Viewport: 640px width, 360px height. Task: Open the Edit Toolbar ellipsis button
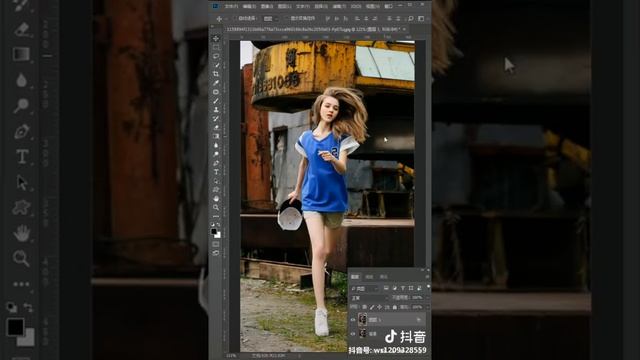click(x=216, y=216)
